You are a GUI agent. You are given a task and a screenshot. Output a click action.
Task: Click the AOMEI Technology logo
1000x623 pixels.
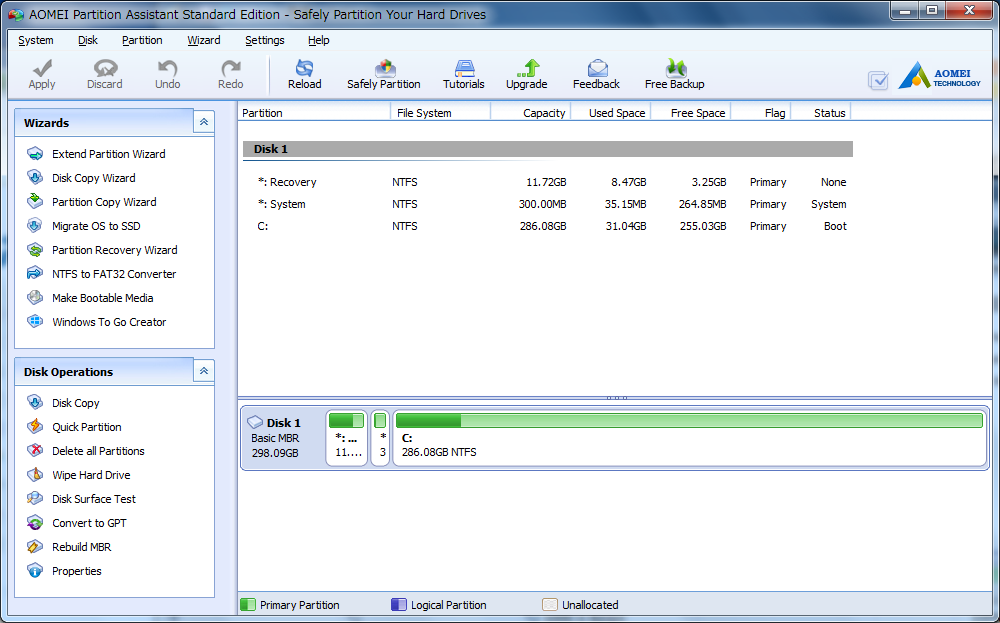(x=939, y=75)
